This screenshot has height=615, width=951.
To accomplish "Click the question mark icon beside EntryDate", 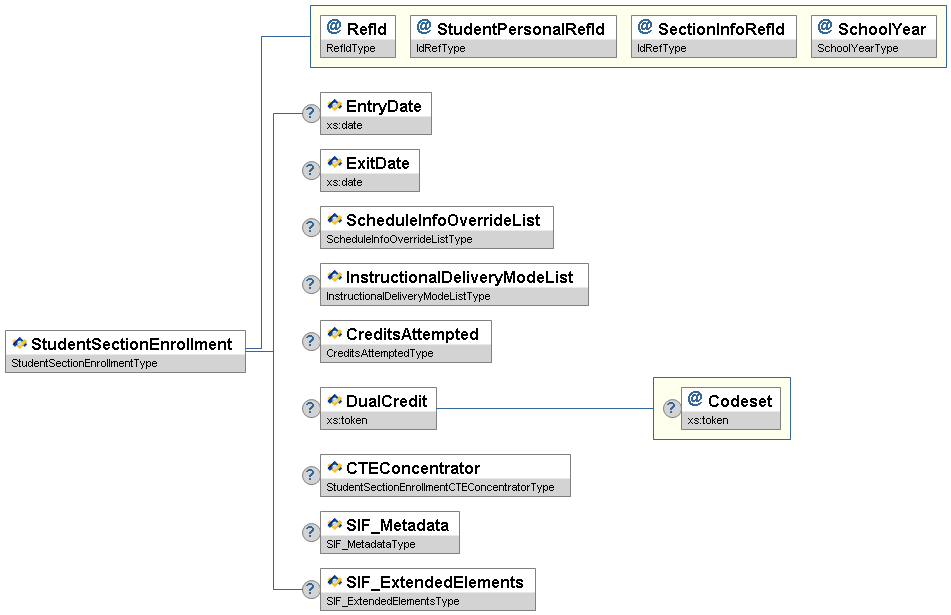I will [x=310, y=114].
